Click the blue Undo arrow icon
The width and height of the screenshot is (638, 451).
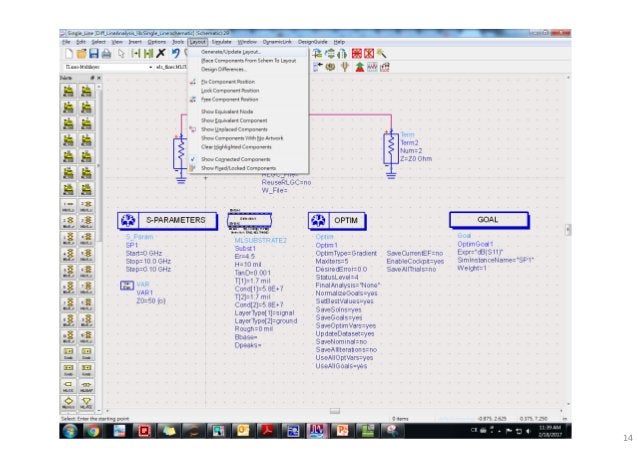[175, 53]
